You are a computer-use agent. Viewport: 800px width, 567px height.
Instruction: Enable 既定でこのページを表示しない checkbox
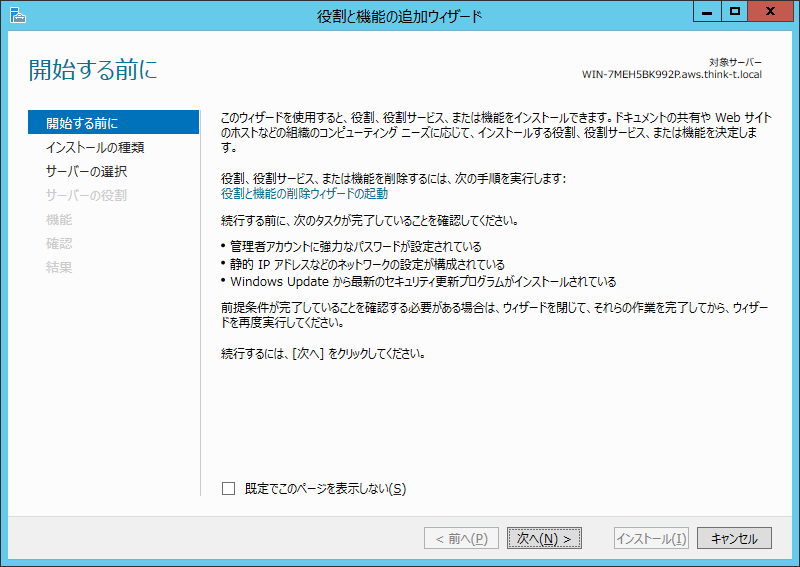[229, 488]
